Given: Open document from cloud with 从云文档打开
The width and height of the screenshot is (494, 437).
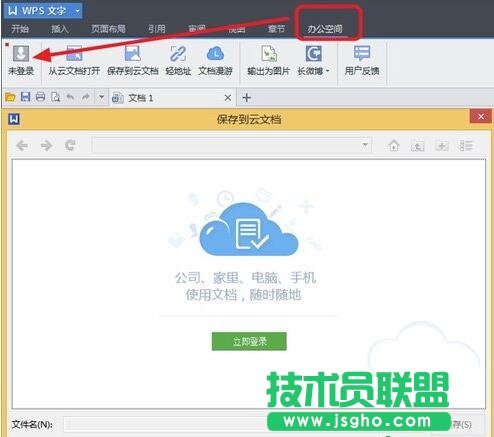Looking at the screenshot, I should coord(74,53).
